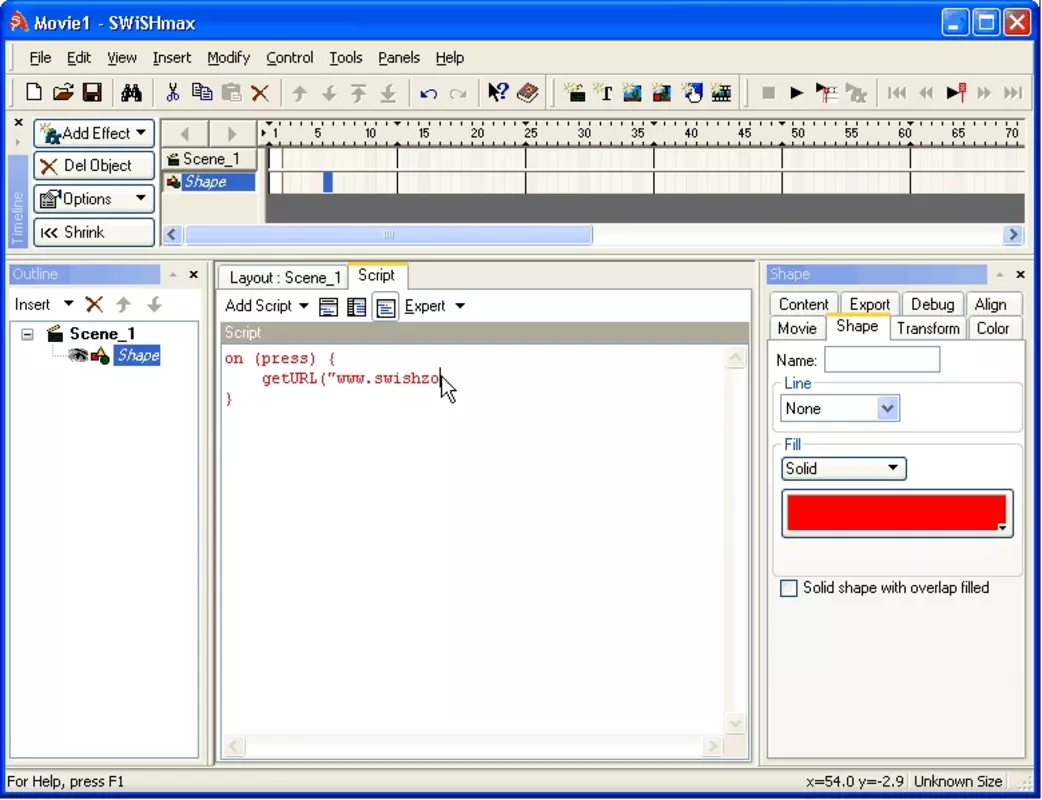Open the Control menu
Screen dimensions: 1042x800
tap(289, 58)
